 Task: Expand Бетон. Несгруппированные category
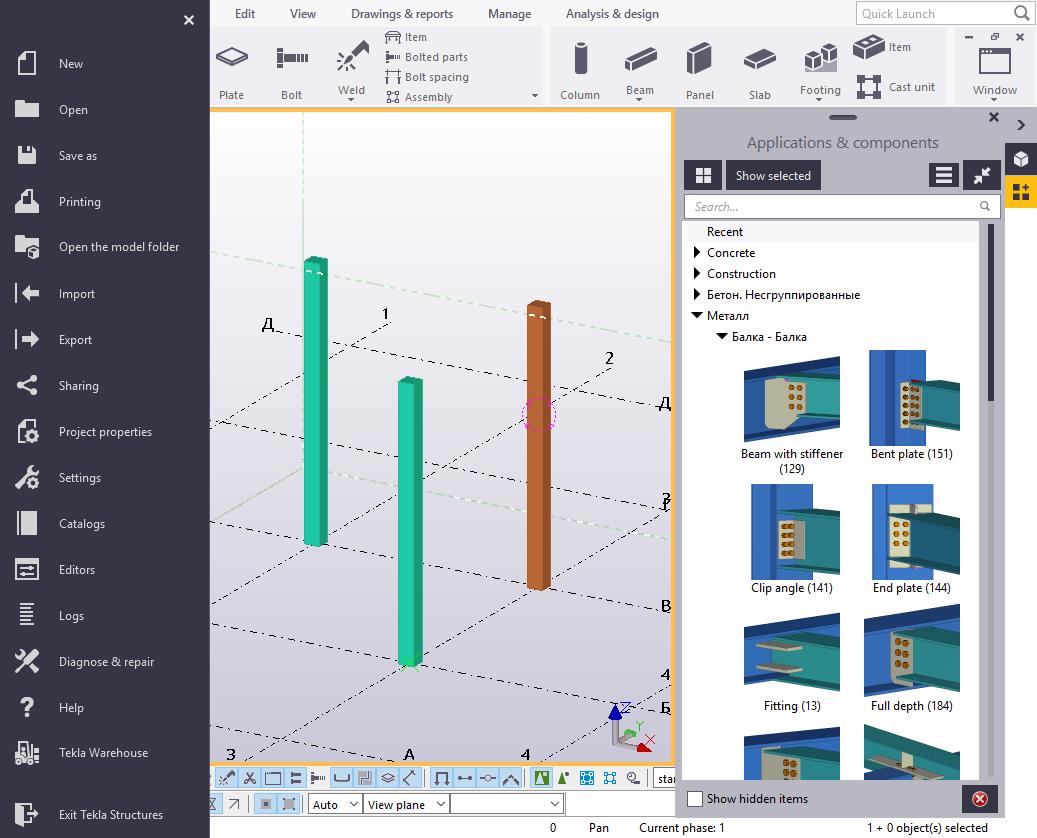696,294
